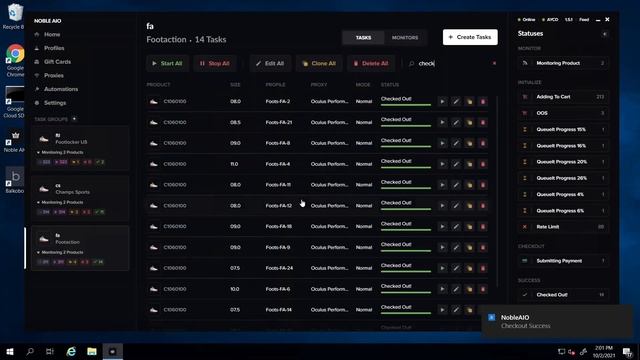Clone the Foots-FA-12 task
Screen dimensions: 640x360
[469, 205]
